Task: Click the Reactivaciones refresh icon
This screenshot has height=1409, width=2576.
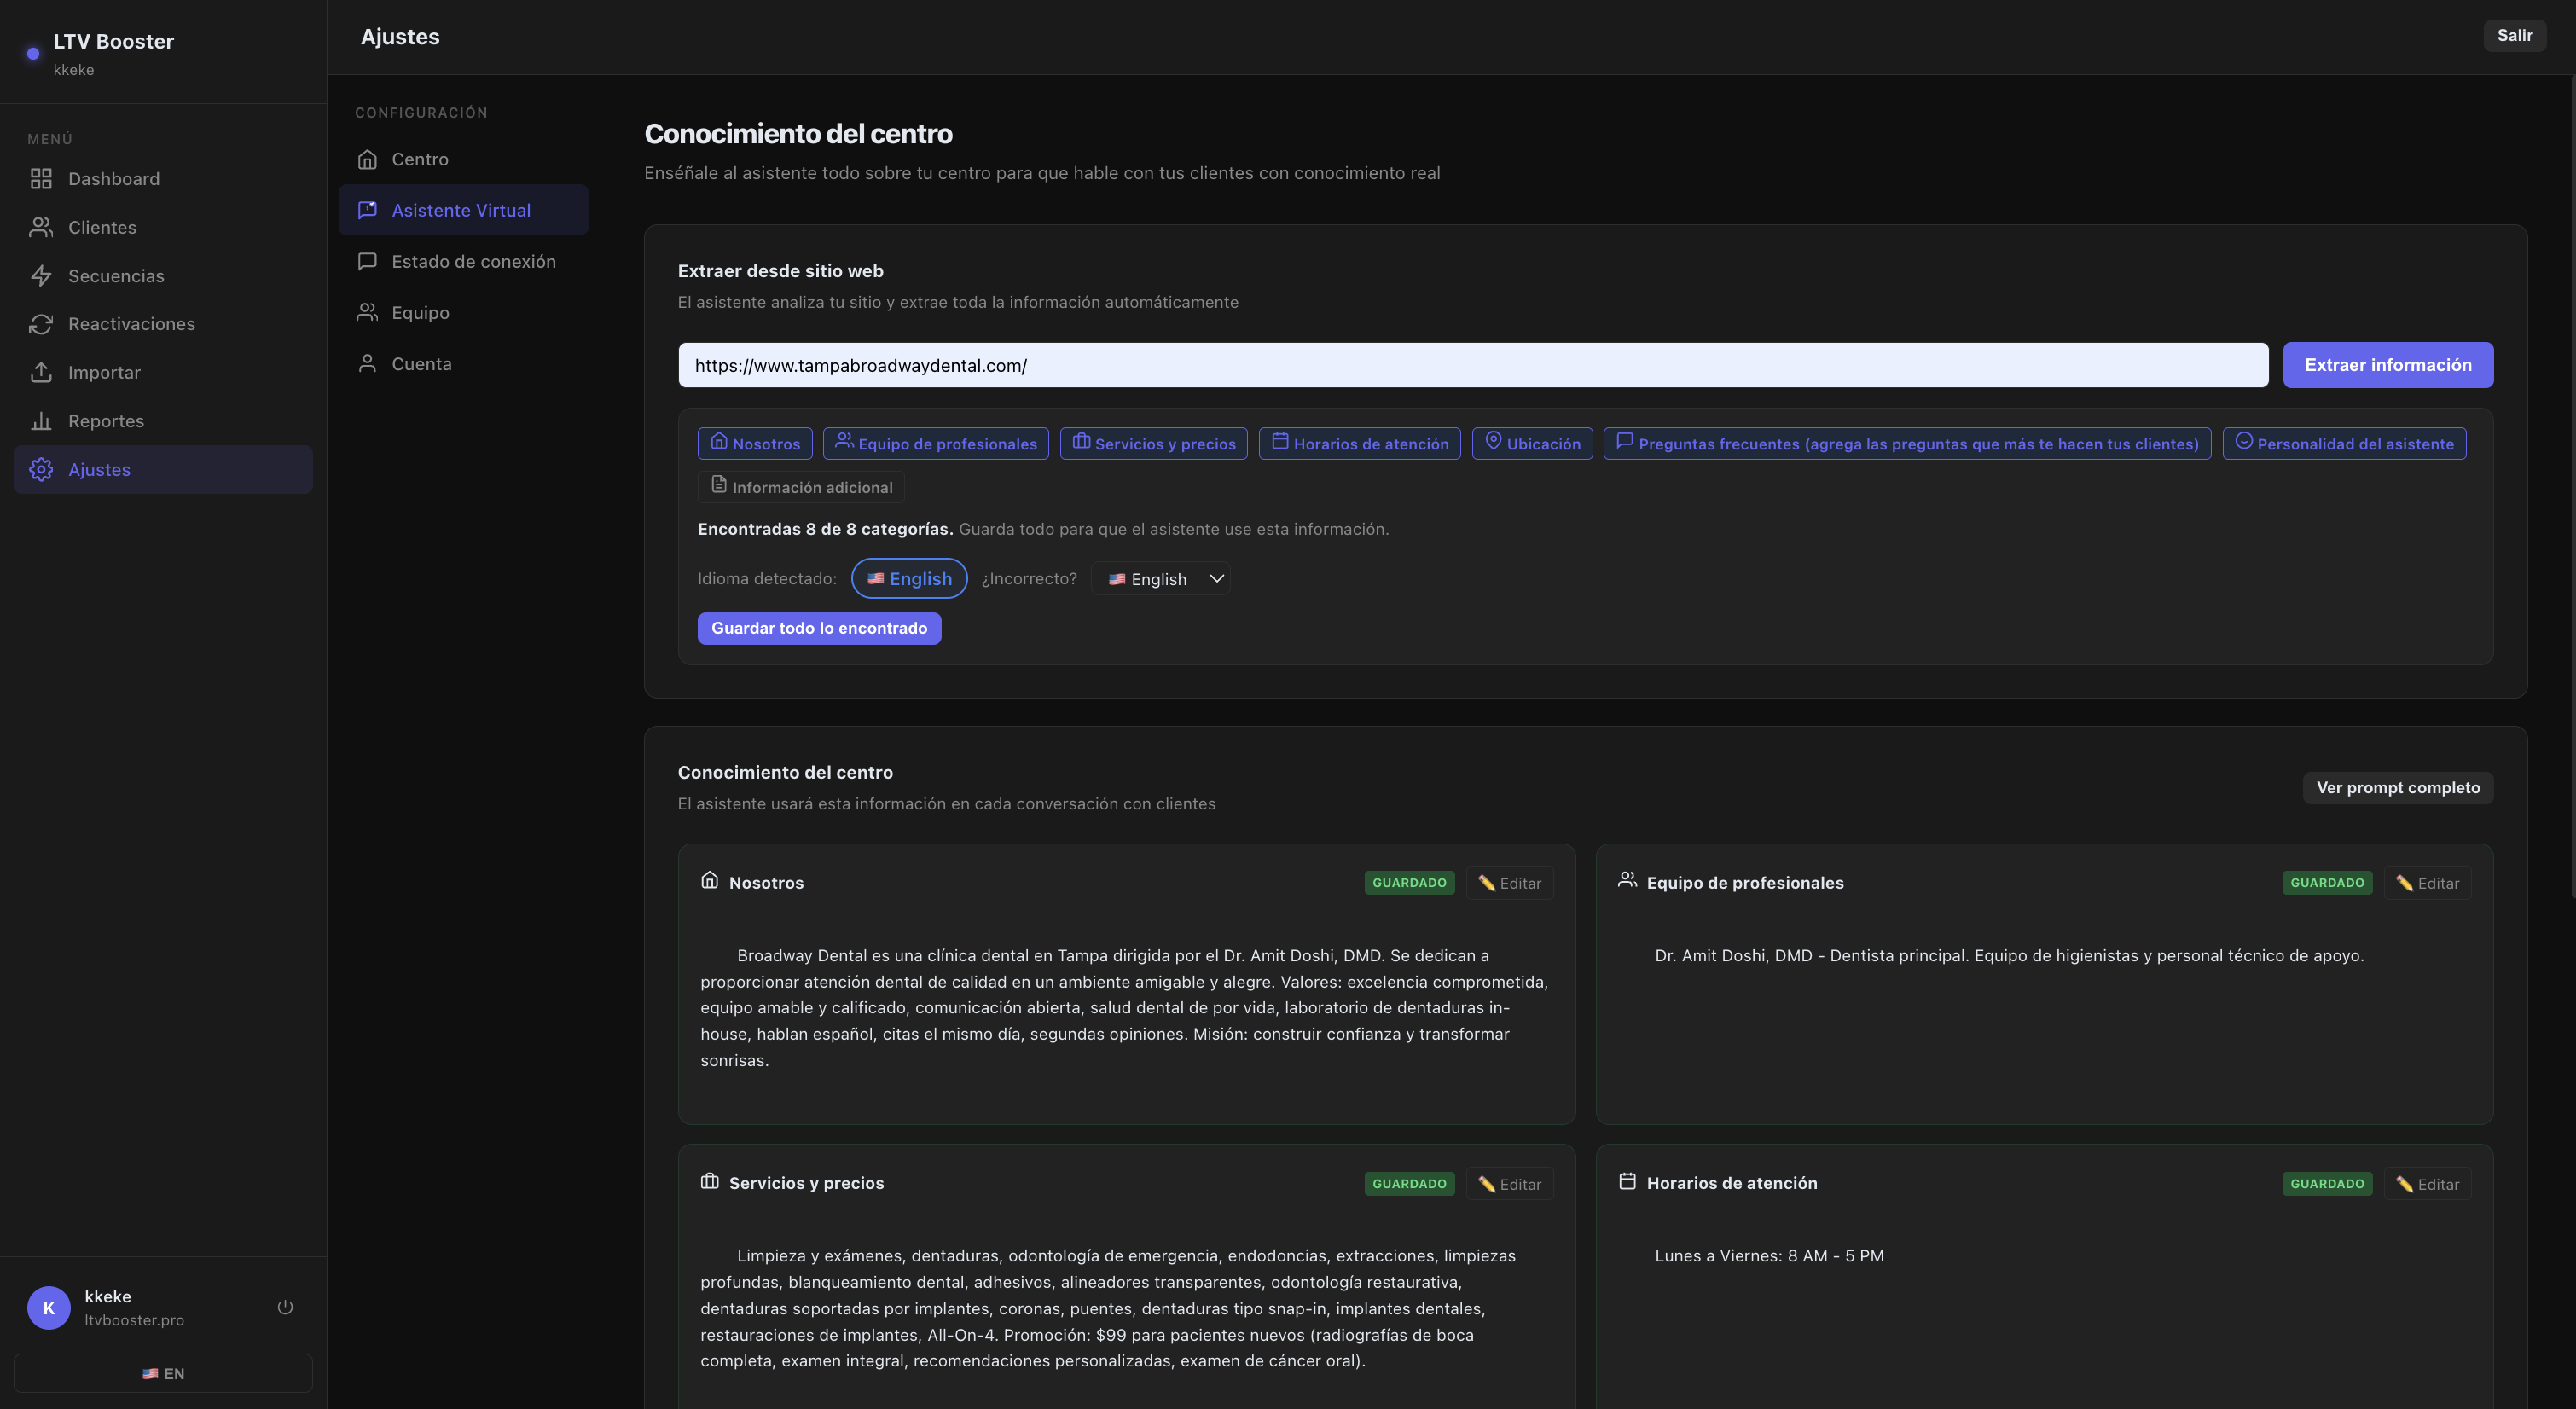Action: pyautogui.click(x=41, y=324)
